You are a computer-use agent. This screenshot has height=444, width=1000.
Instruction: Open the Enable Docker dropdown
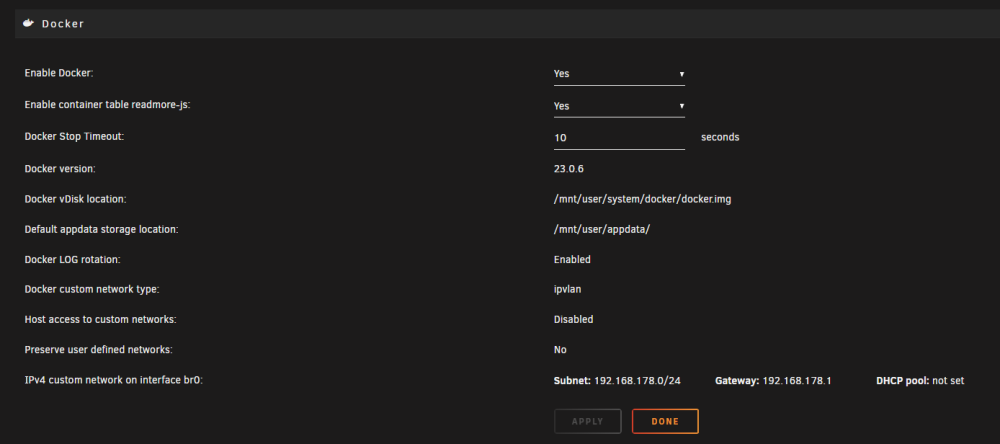(619, 74)
